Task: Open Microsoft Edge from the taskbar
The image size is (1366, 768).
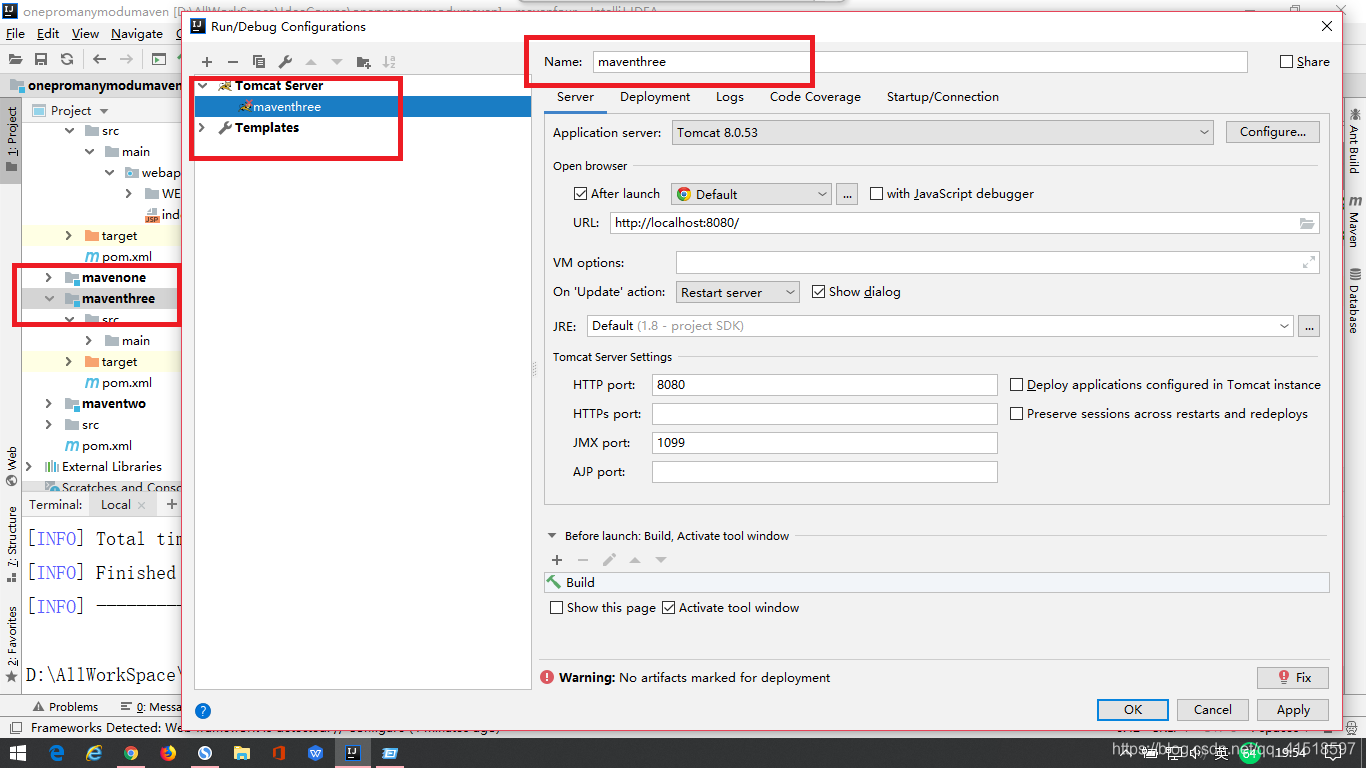Action: click(x=57, y=753)
